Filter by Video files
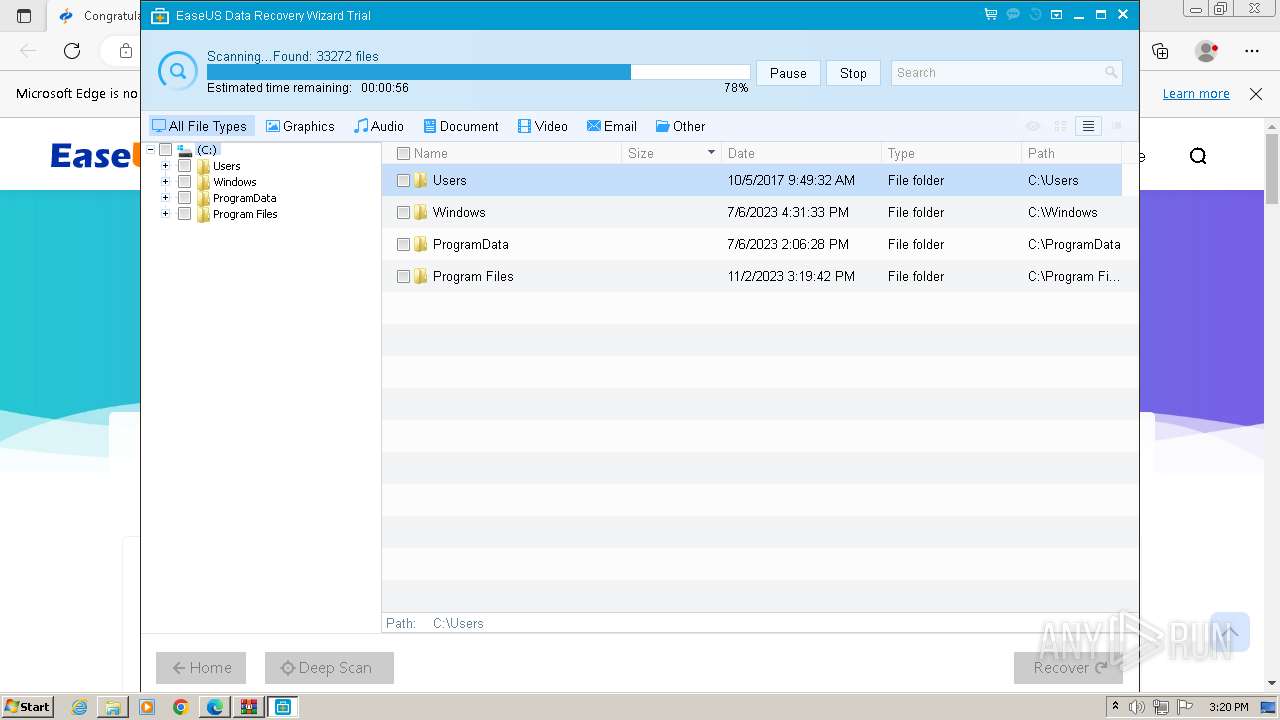Image resolution: width=1280 pixels, height=720 pixels. pos(543,126)
